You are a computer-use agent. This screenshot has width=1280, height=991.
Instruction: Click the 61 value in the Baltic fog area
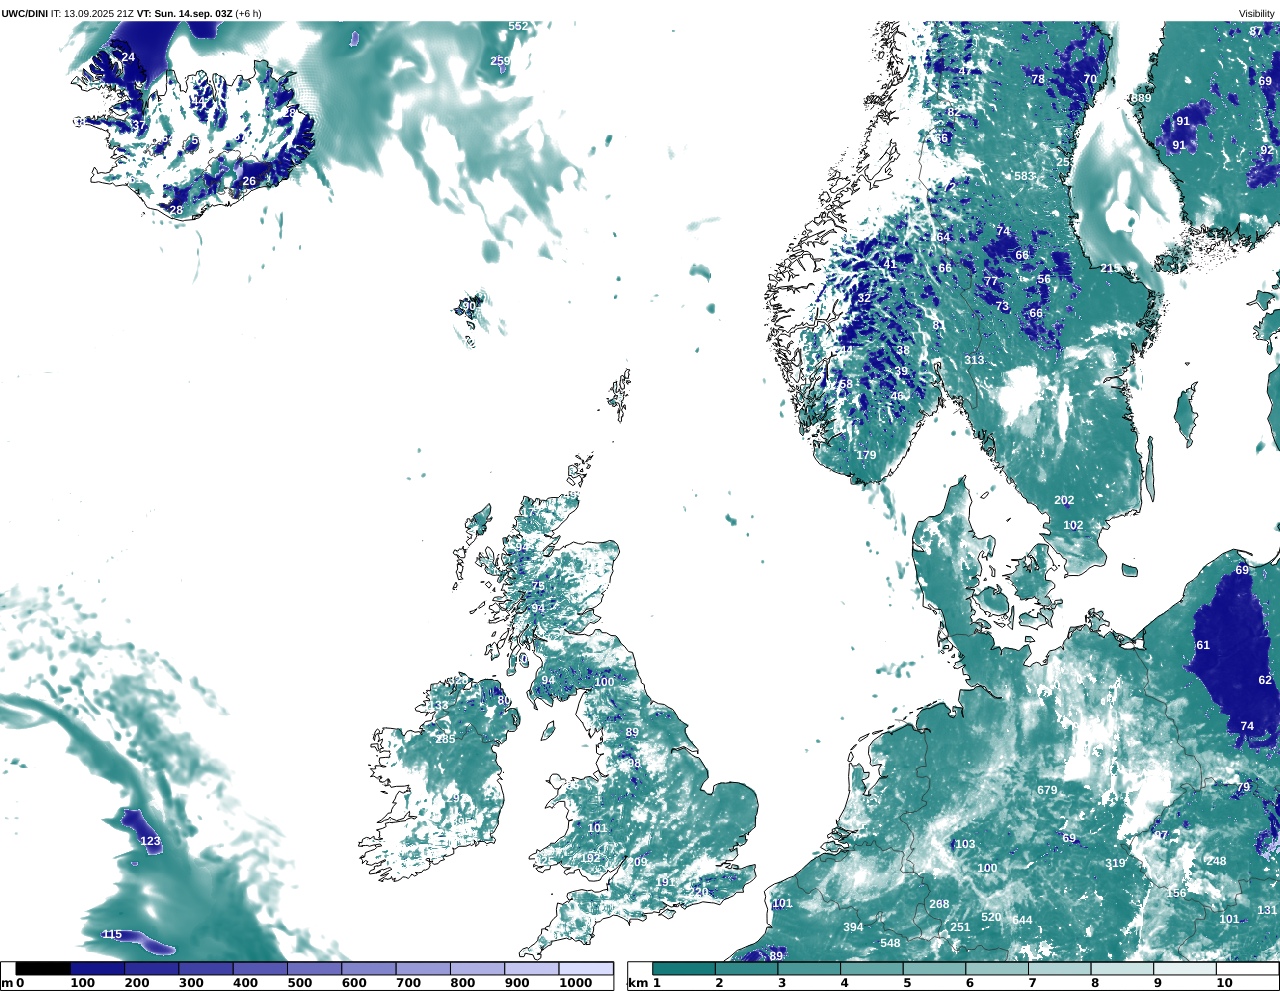click(x=1203, y=645)
